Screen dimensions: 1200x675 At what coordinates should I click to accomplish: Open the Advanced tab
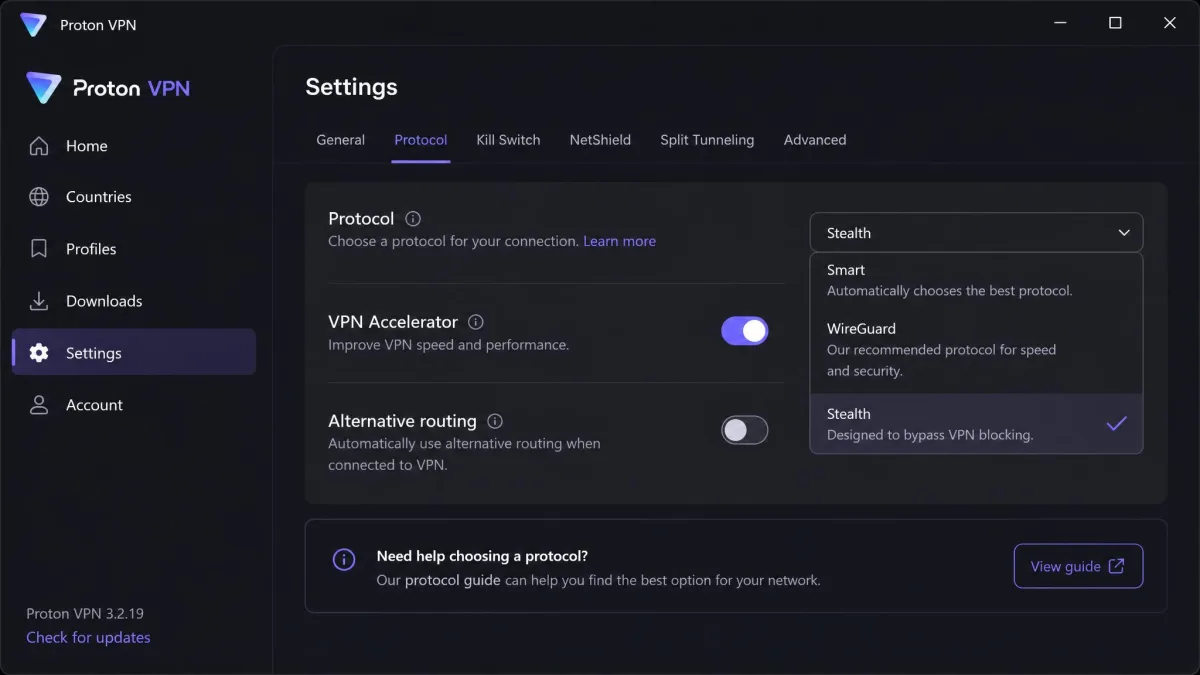815,140
